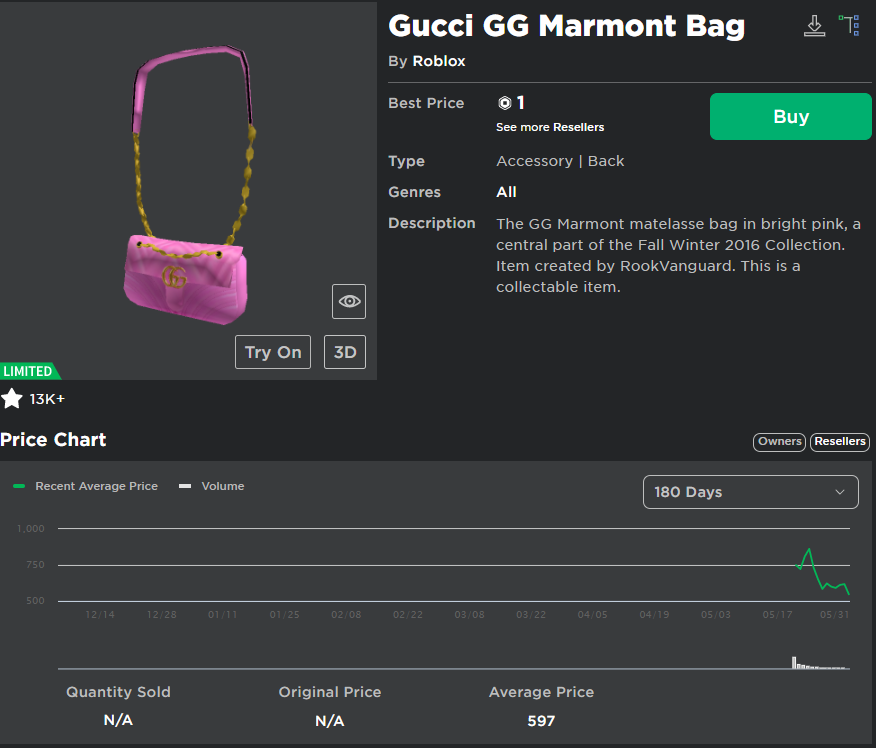Switch to 3D view
The image size is (876, 748).
coord(345,352)
